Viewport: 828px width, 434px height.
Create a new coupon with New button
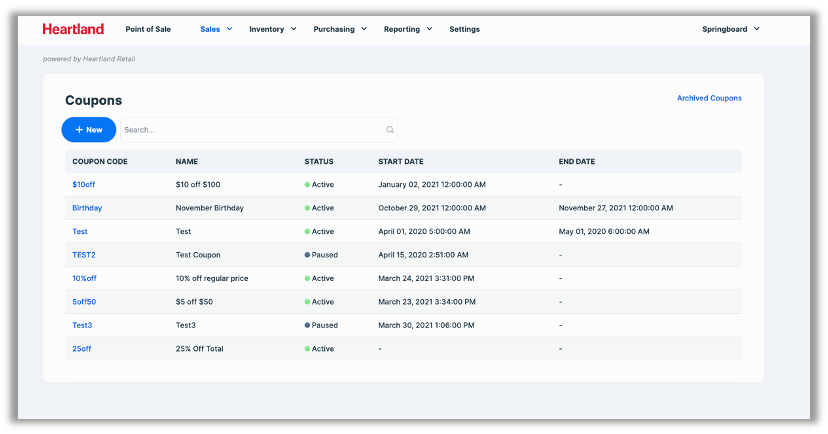[89, 130]
